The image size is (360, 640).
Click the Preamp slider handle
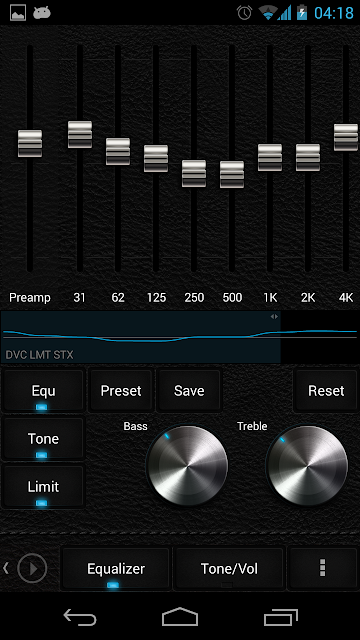30,143
